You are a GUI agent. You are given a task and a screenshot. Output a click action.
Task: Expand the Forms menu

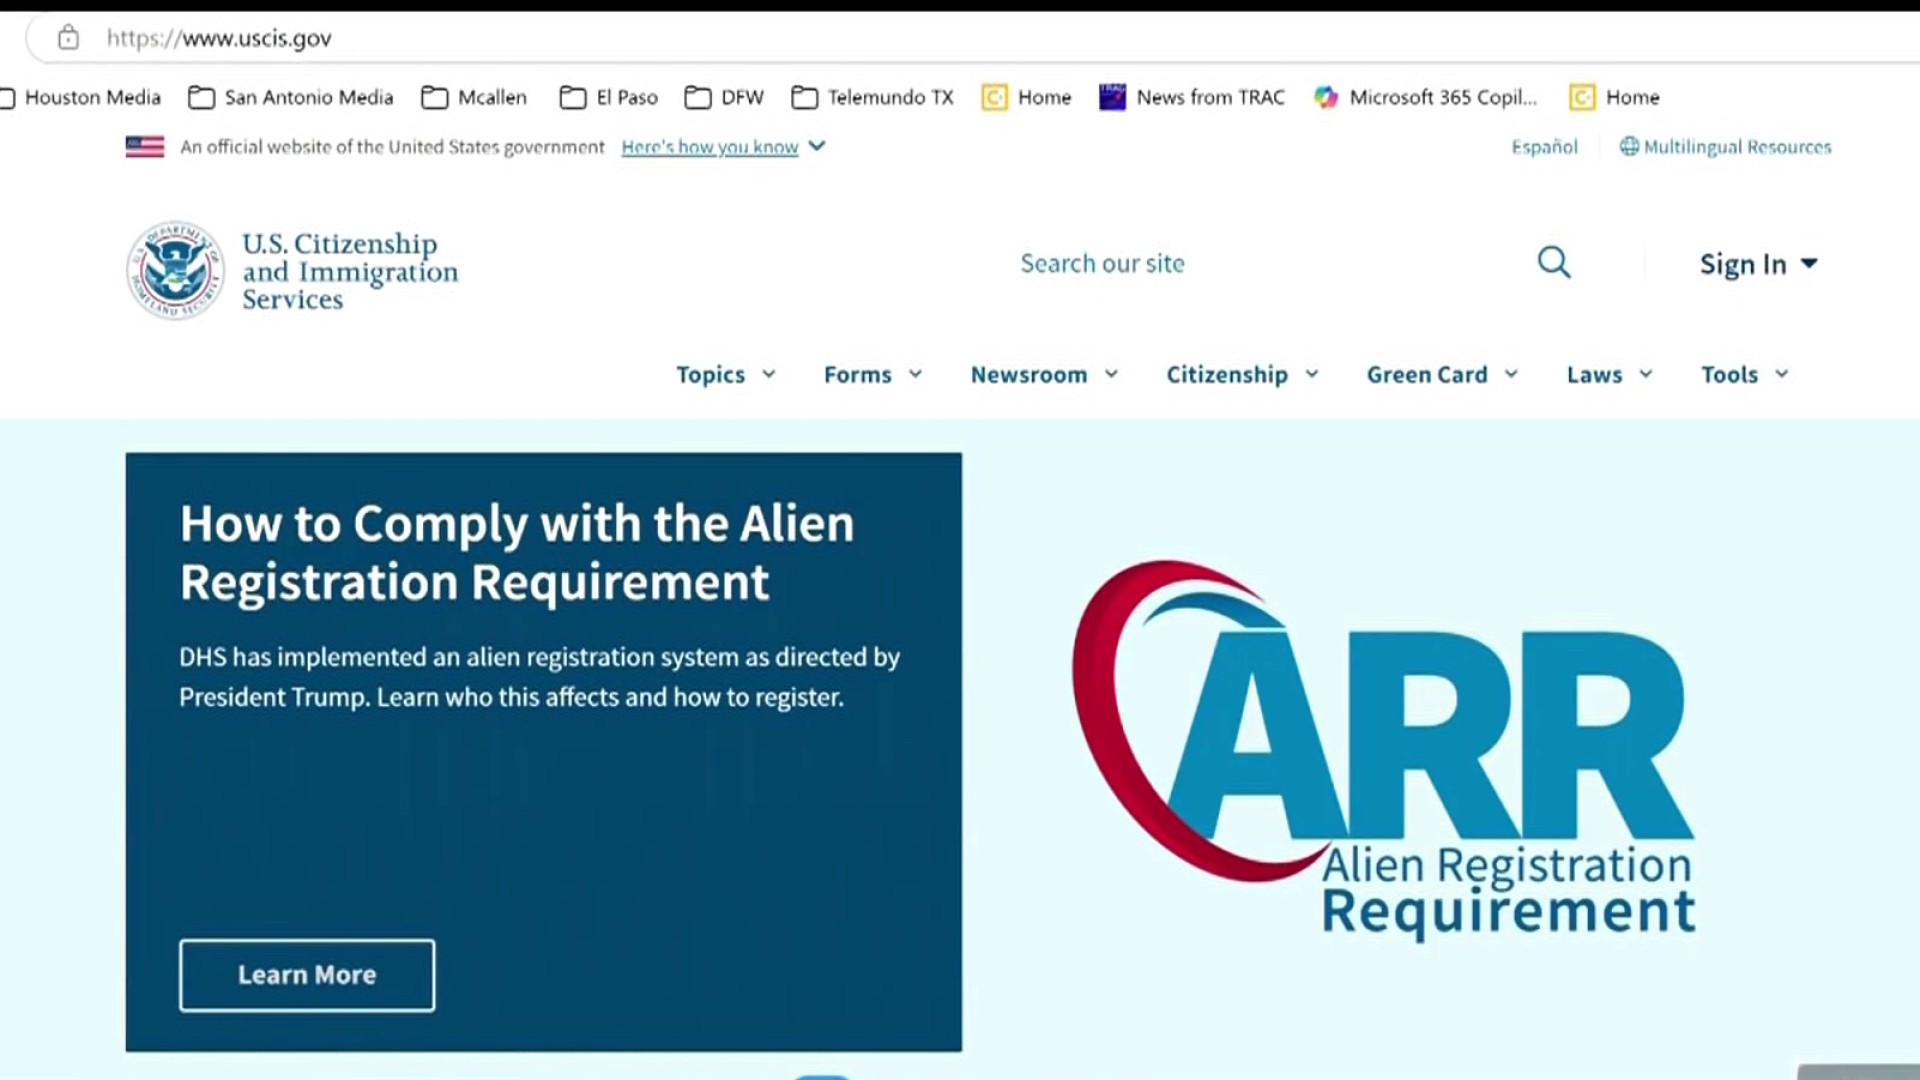[872, 375]
